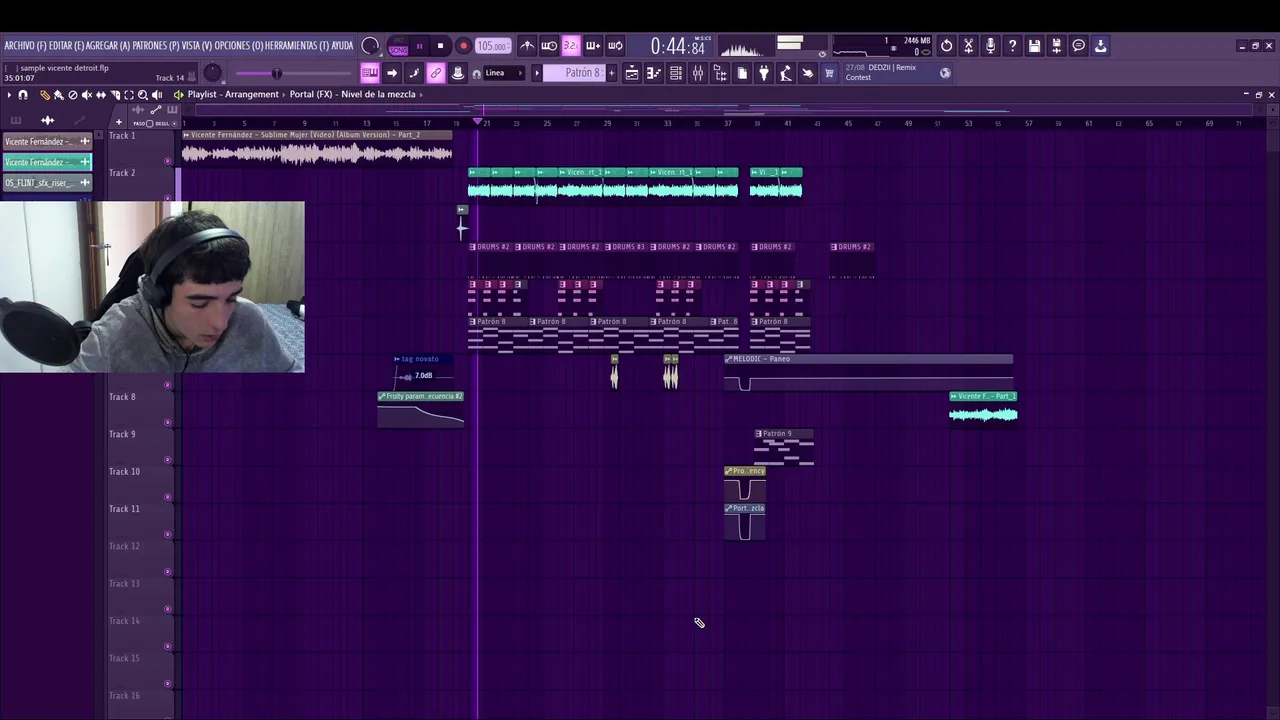Open the Playlist snap magnet options
Viewport: 1280px width, 720px height.
pyautogui.click(x=23, y=95)
